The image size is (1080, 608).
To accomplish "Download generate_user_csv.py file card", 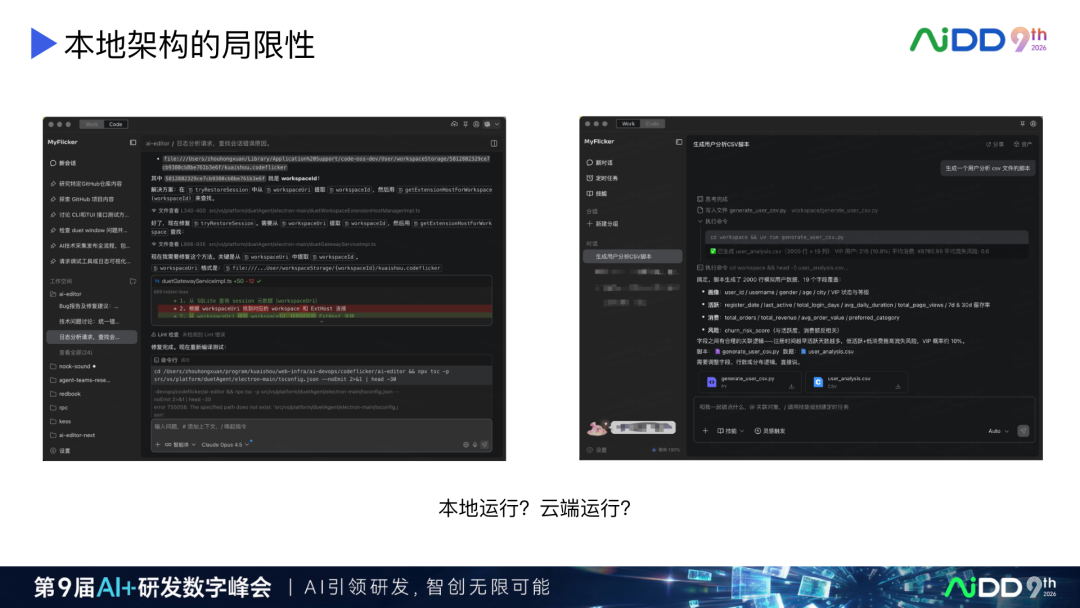I will [x=791, y=386].
